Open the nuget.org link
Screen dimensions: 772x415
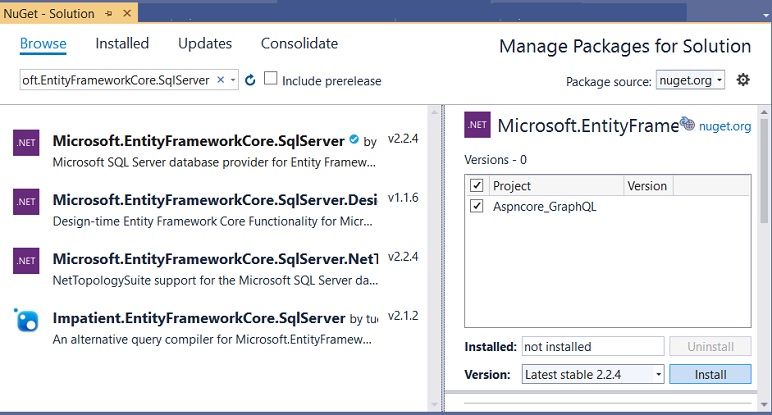(x=724, y=127)
